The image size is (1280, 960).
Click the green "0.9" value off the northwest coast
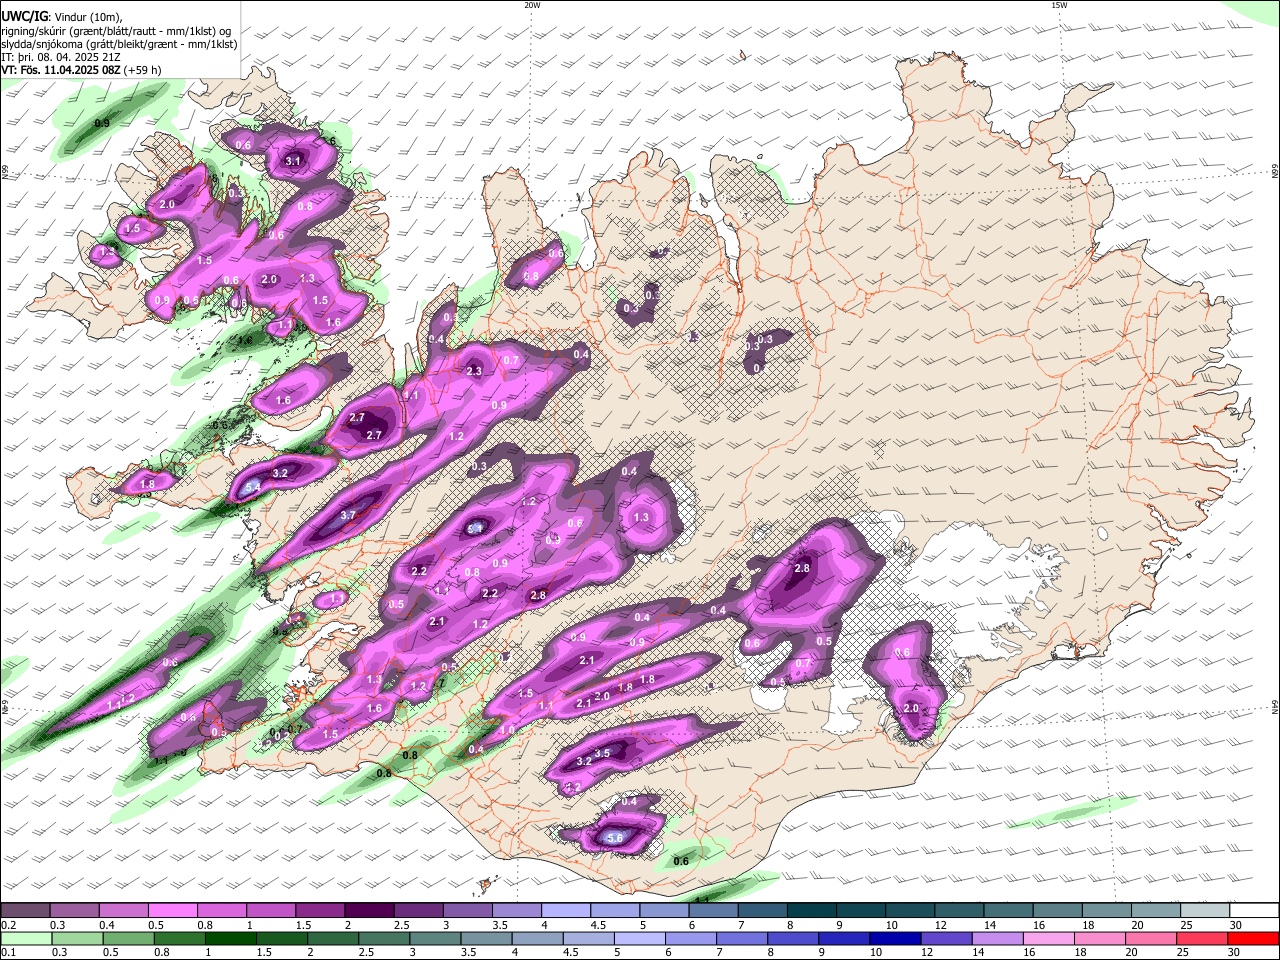tap(102, 123)
